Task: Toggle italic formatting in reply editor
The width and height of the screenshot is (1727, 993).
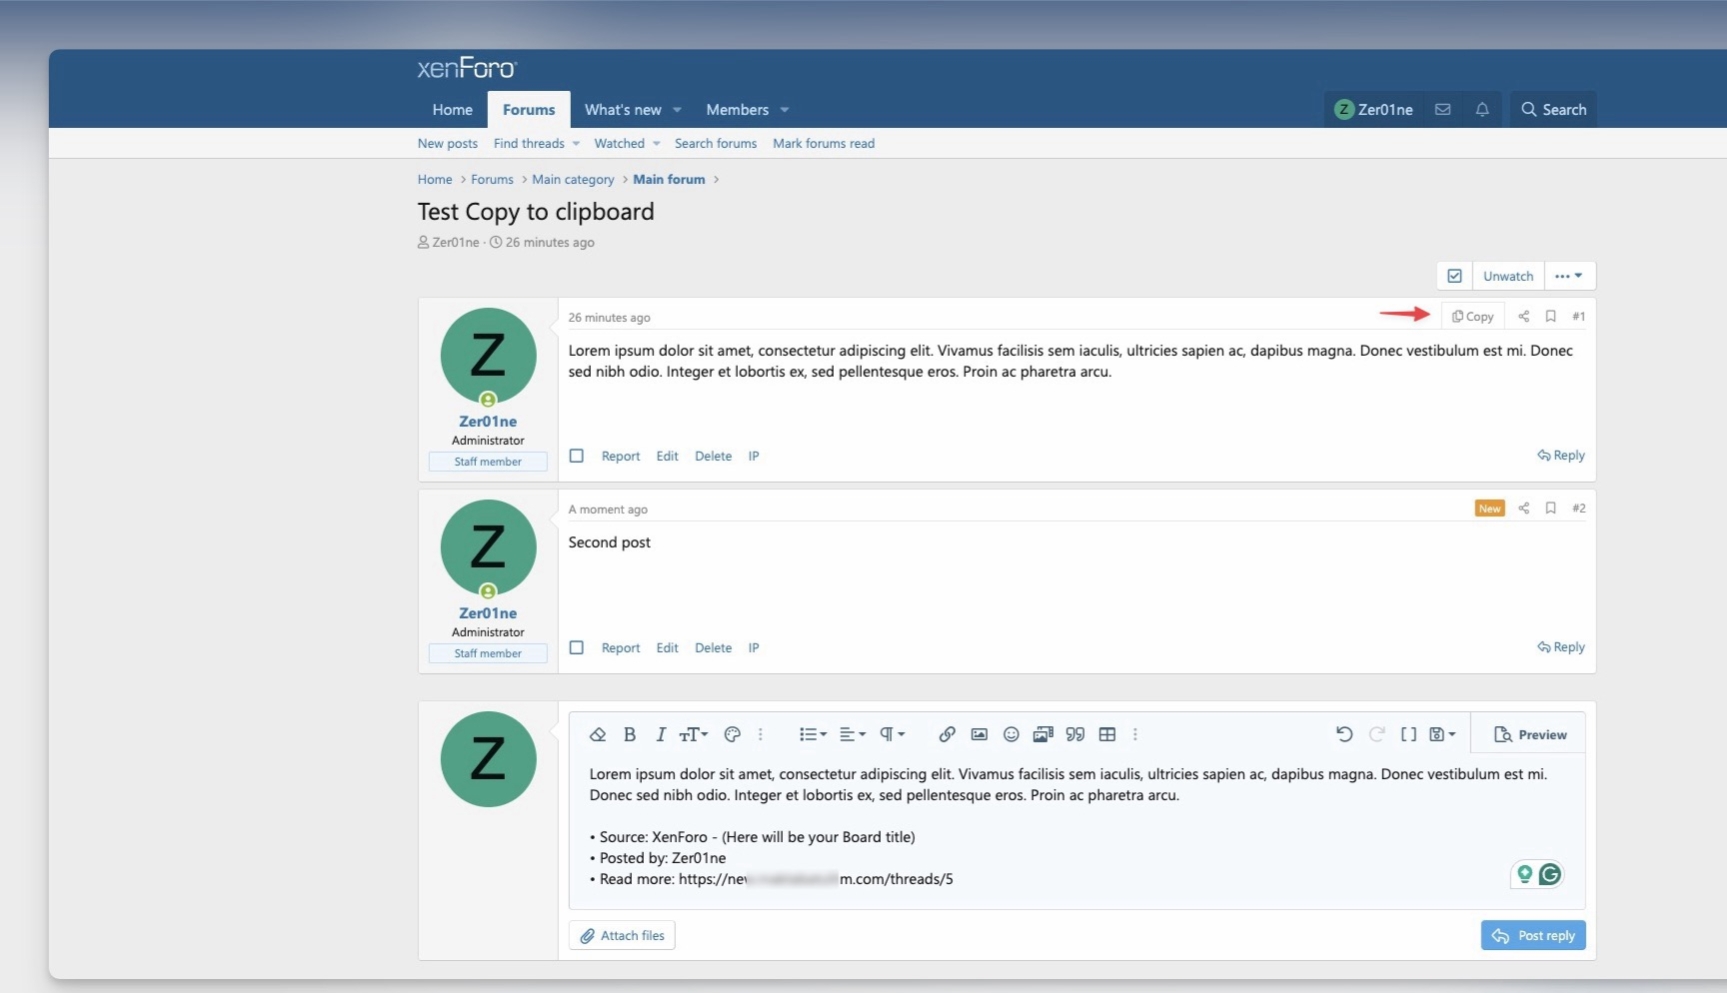Action: pos(660,734)
